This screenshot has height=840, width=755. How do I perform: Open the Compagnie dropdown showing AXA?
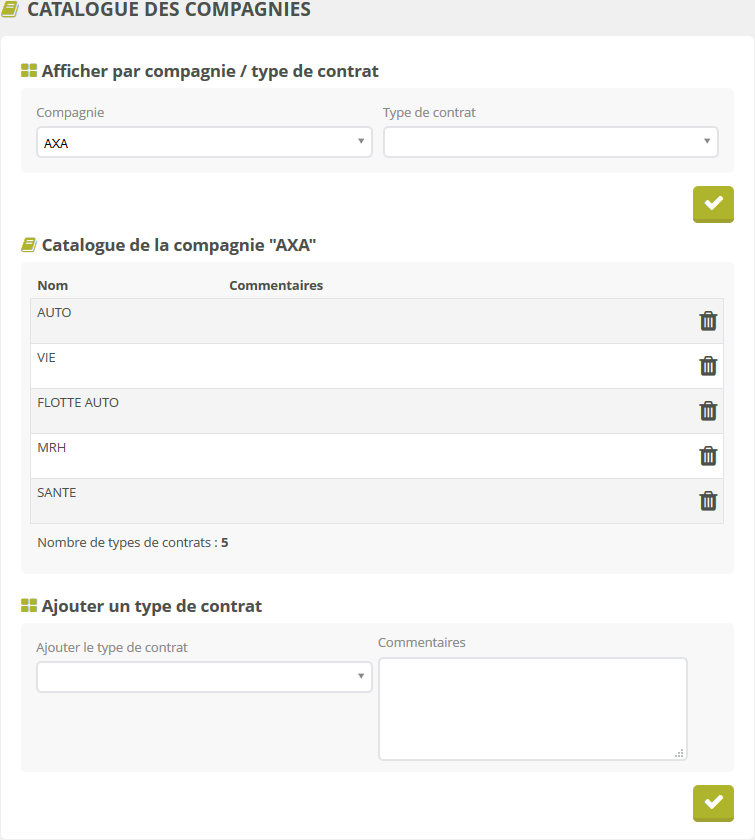click(204, 143)
